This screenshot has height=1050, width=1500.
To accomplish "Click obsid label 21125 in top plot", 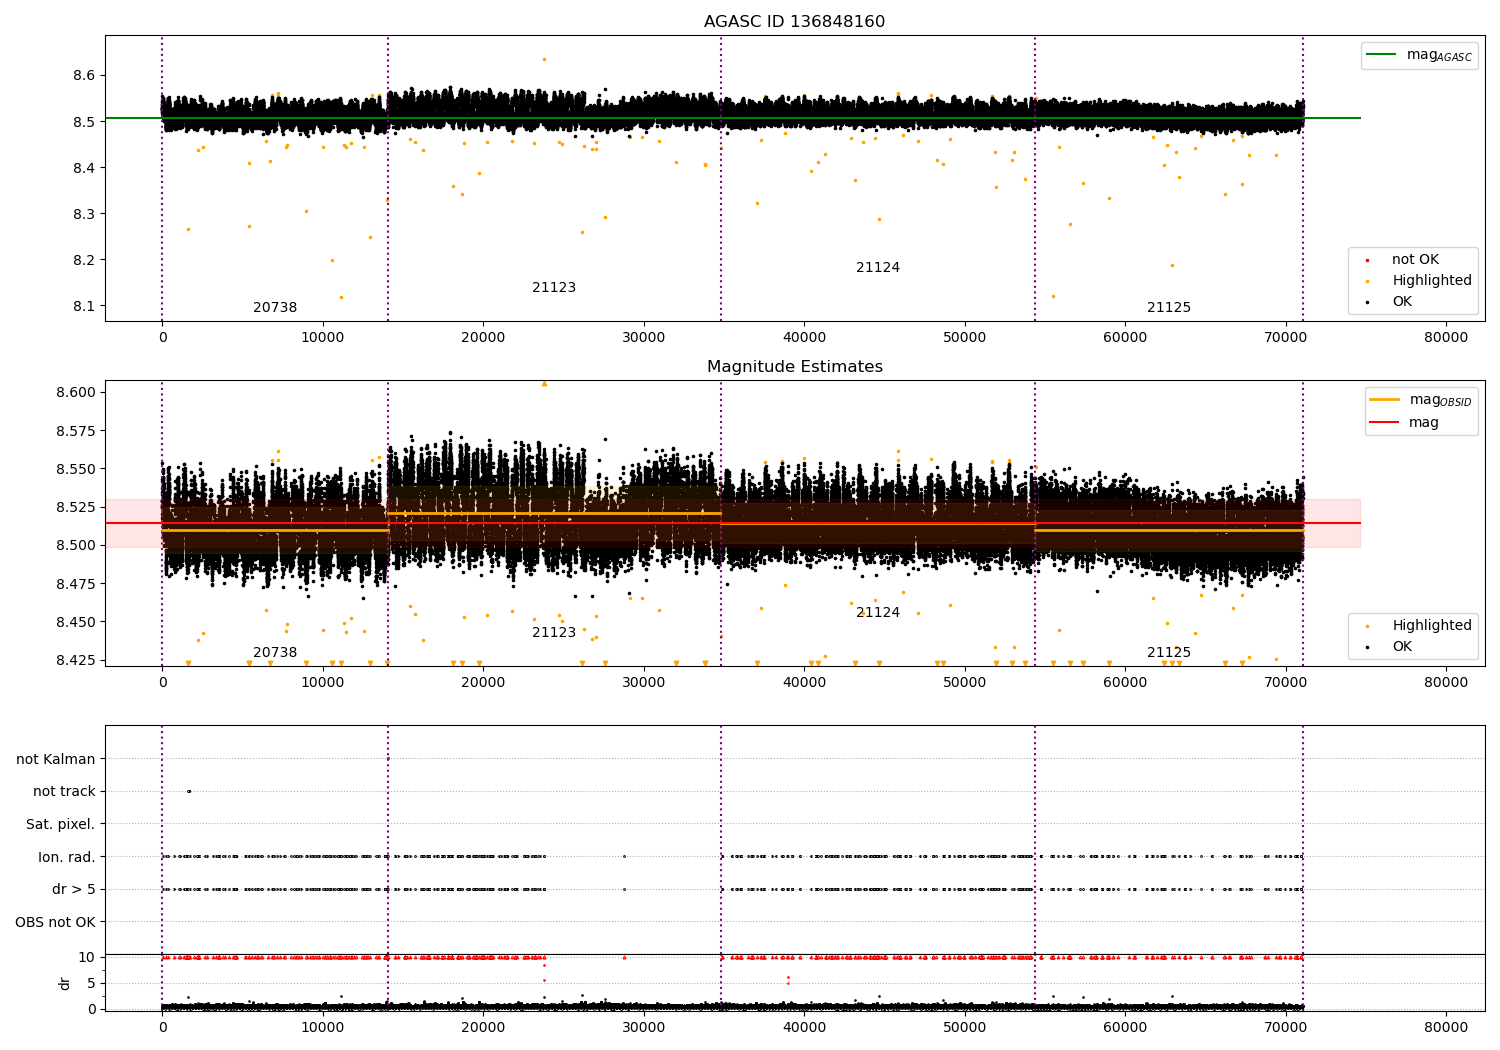I will click(x=1169, y=307).
